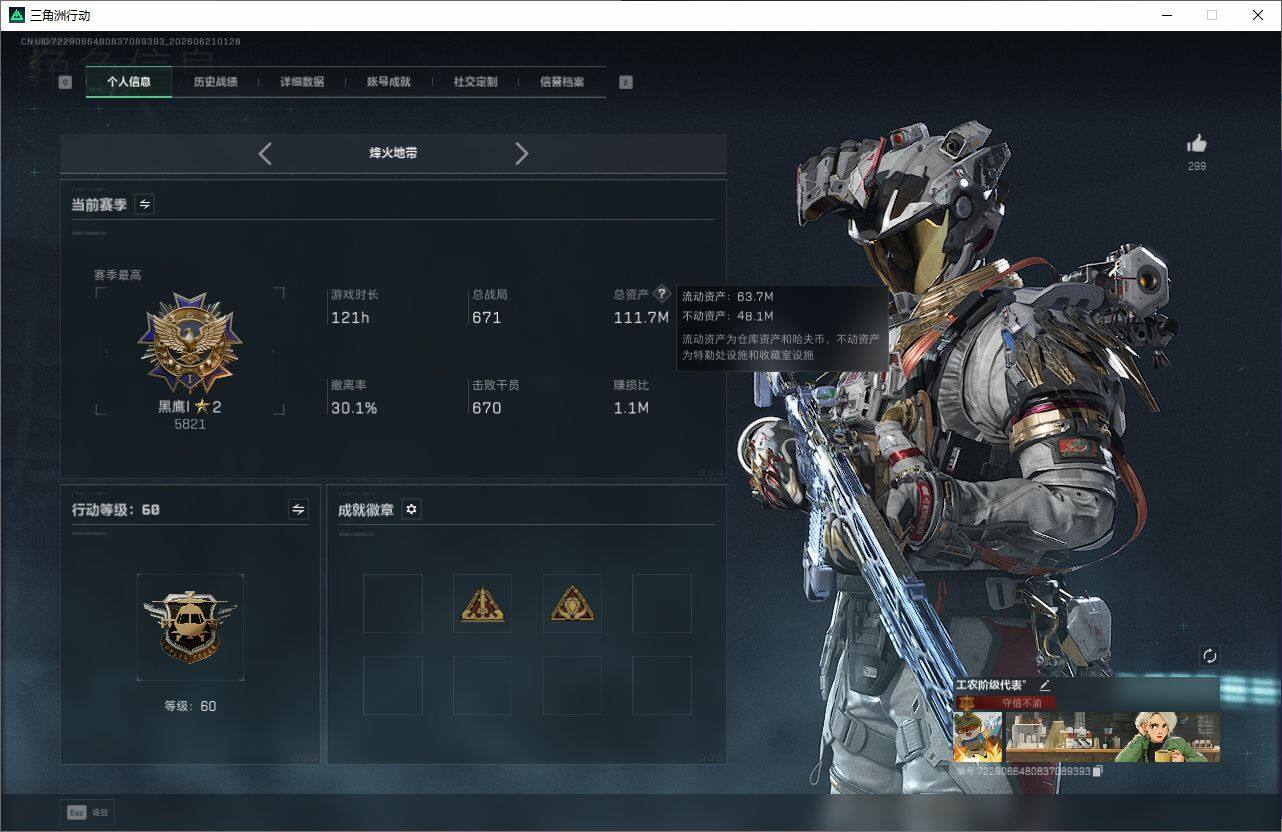Image resolution: width=1282 pixels, height=832 pixels.
Task: Click the refresh icon above the name card
Action: (x=1209, y=656)
